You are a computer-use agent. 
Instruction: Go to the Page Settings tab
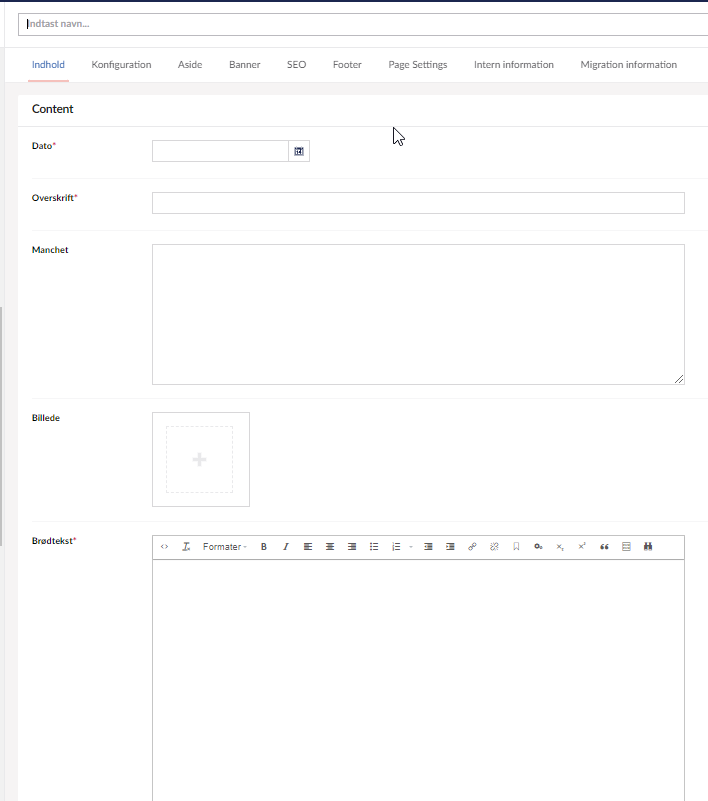[418, 65]
